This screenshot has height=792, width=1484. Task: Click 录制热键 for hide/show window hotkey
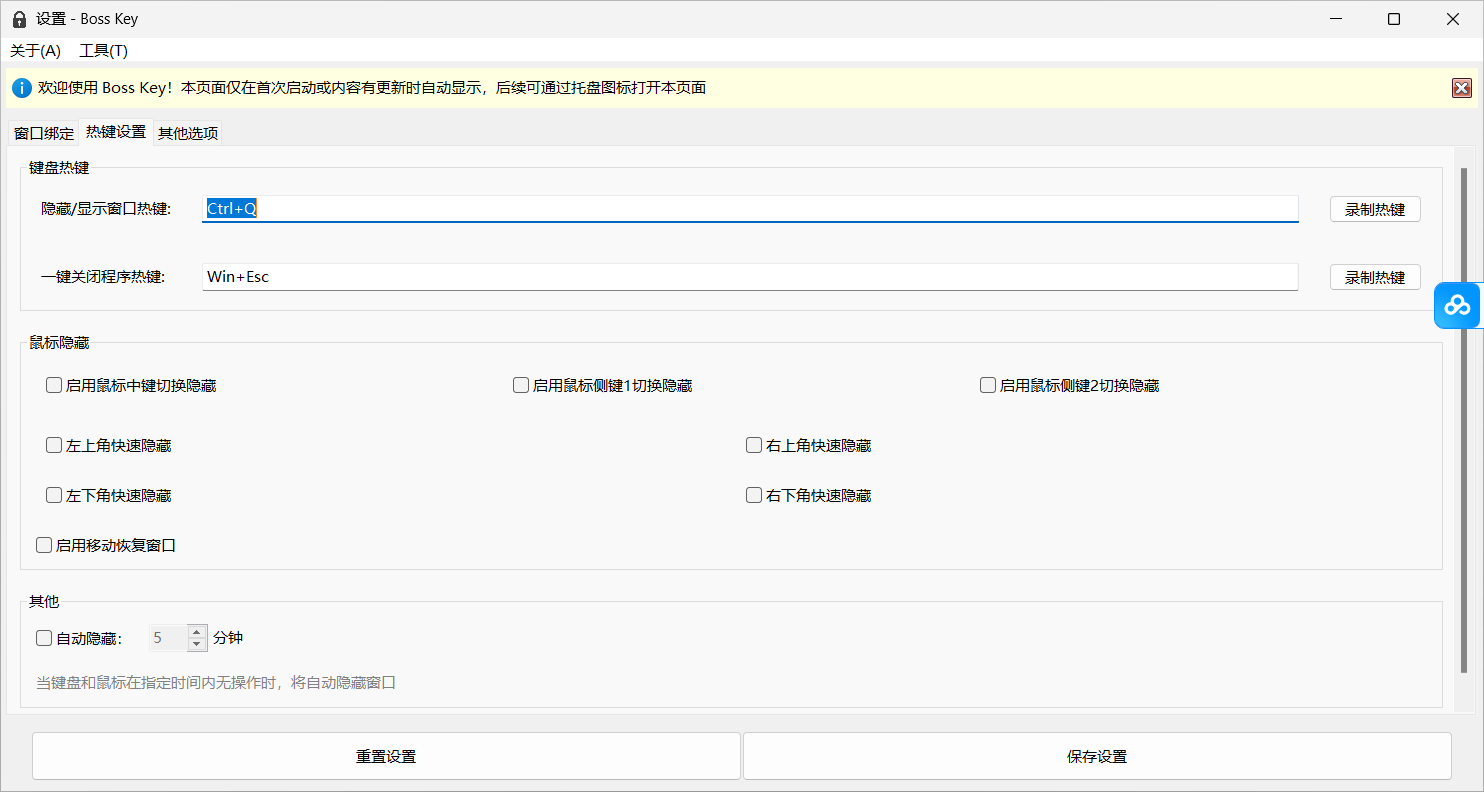pos(1374,209)
